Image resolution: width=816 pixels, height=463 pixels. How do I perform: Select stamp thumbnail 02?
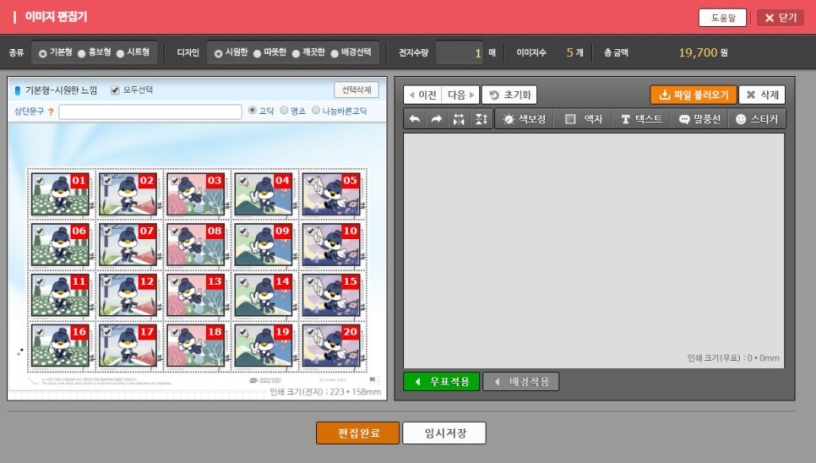tap(128, 194)
